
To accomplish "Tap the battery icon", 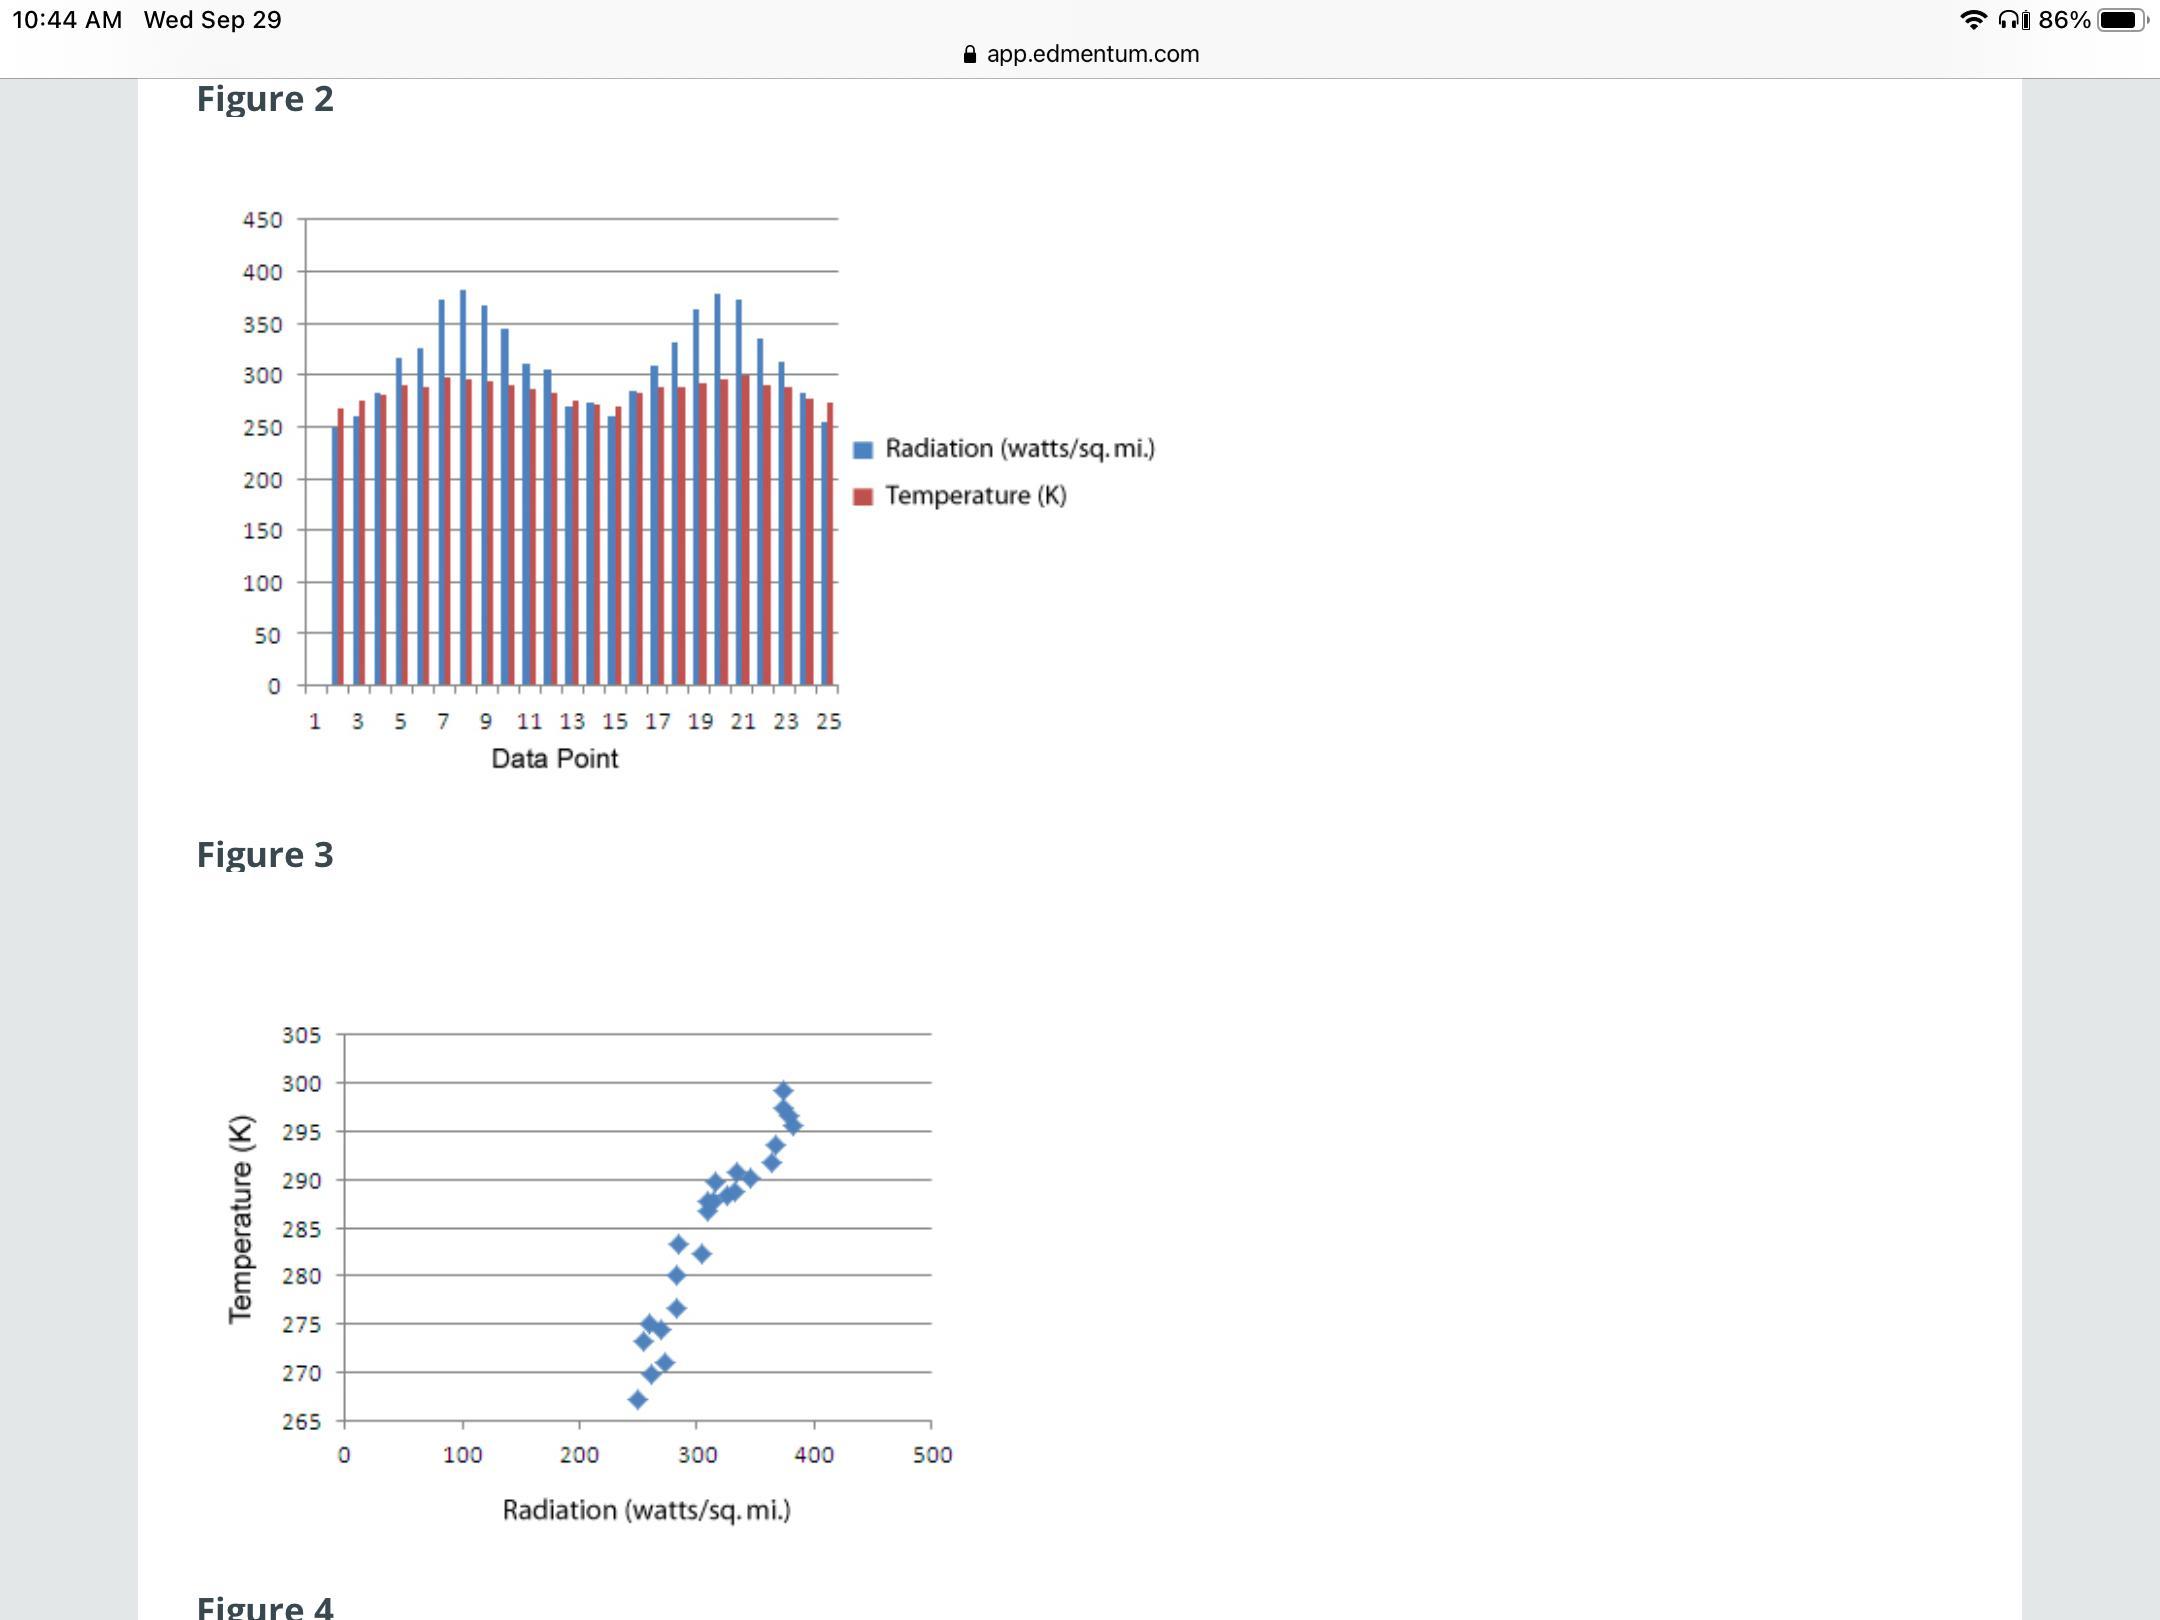I will (2122, 20).
